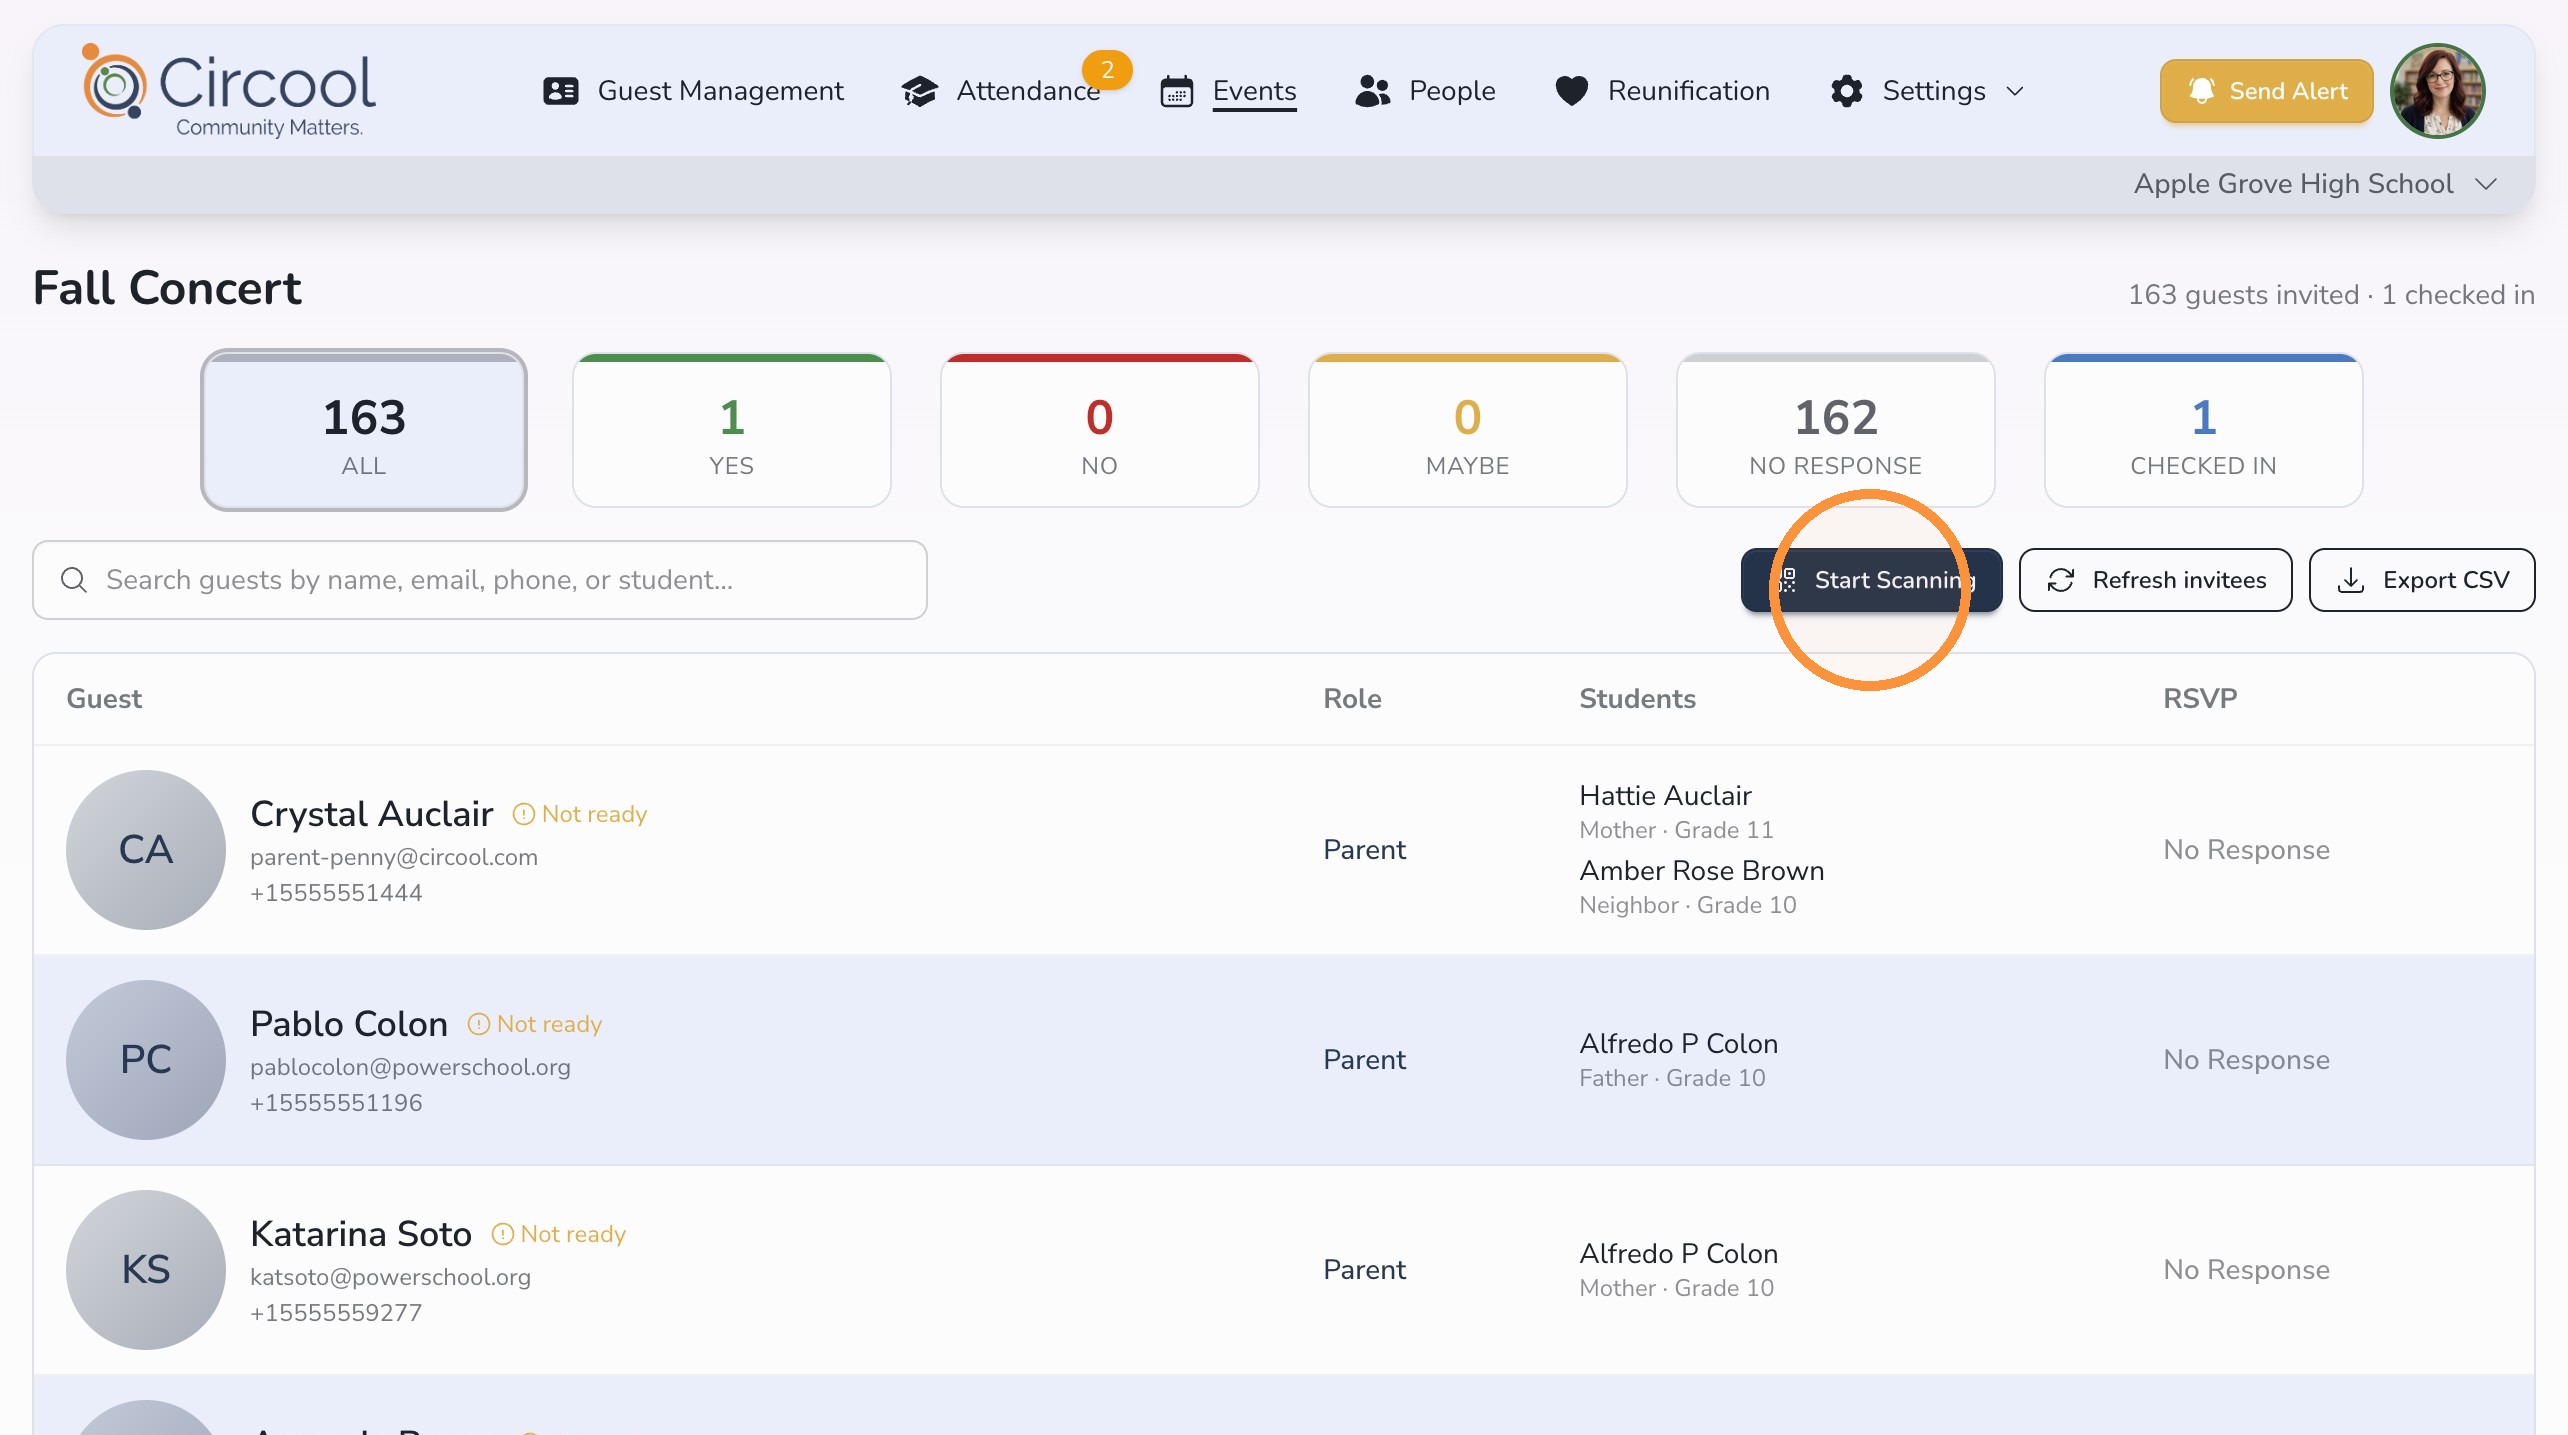Focus the guest search field
The image size is (2568, 1435).
point(480,580)
